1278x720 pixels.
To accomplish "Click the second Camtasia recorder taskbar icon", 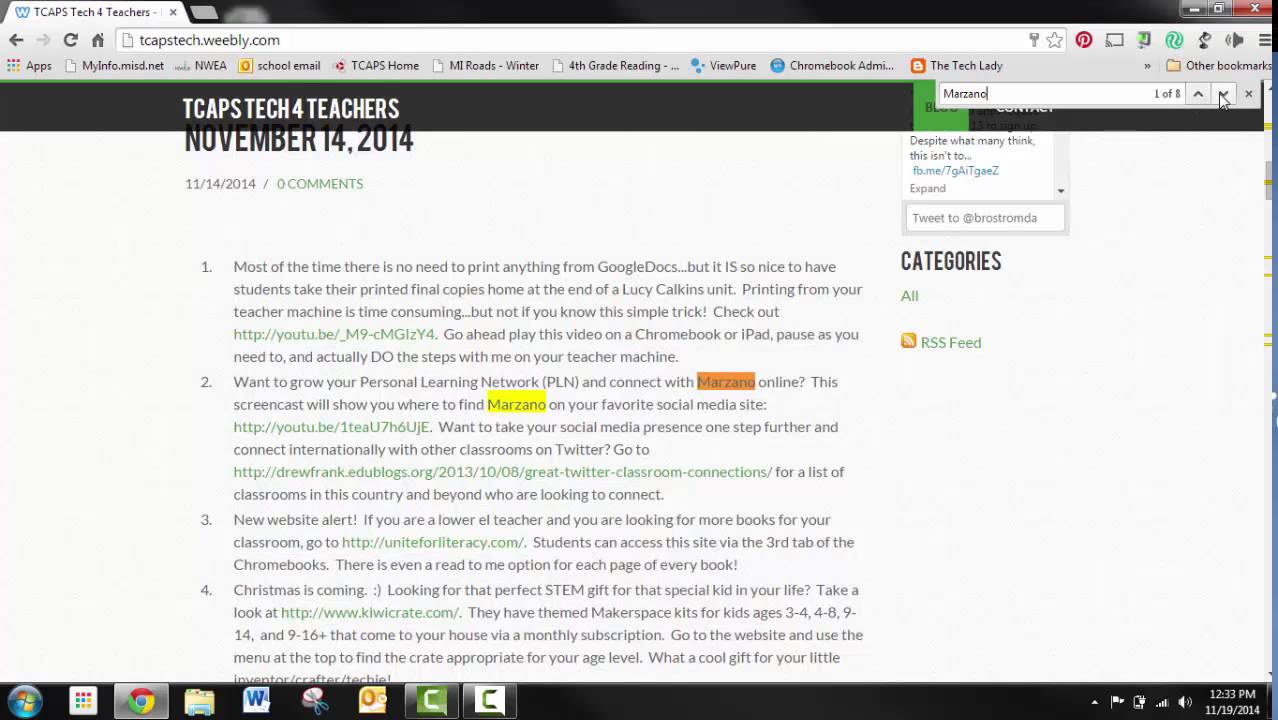I will click(x=489, y=701).
